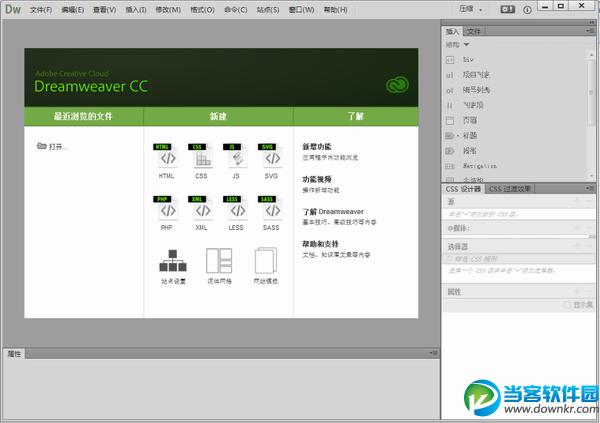Insert a paragraph (段落) element

tap(461, 151)
